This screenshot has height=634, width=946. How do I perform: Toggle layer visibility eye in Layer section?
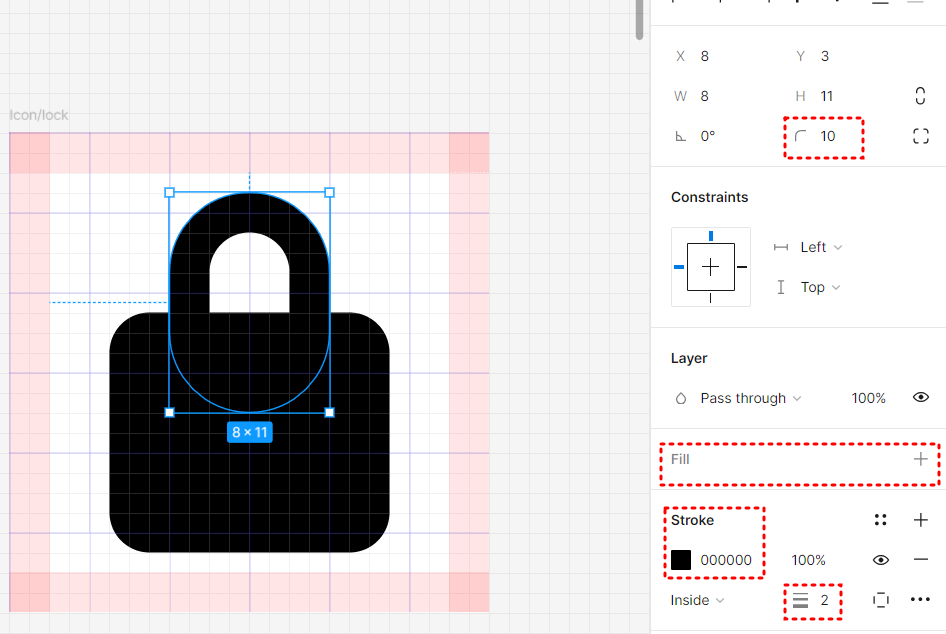click(x=920, y=397)
